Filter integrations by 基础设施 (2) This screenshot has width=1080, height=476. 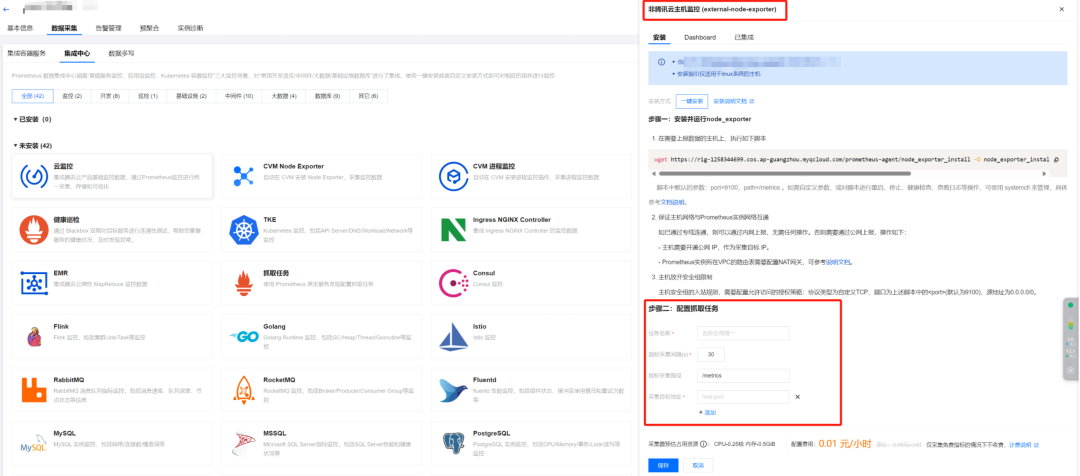point(191,96)
